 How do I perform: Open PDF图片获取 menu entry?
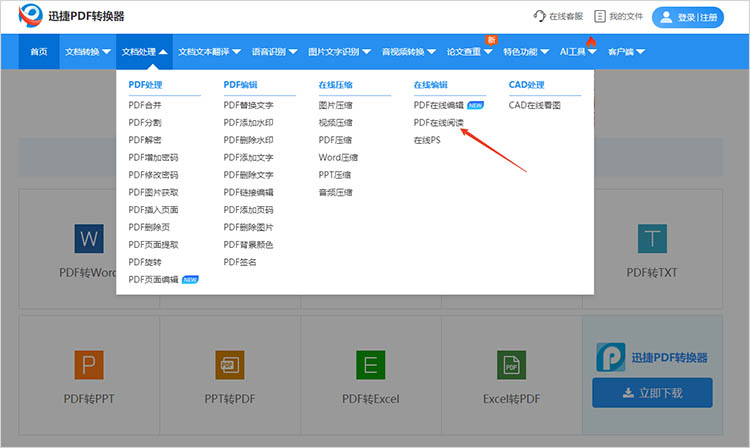tap(153, 192)
